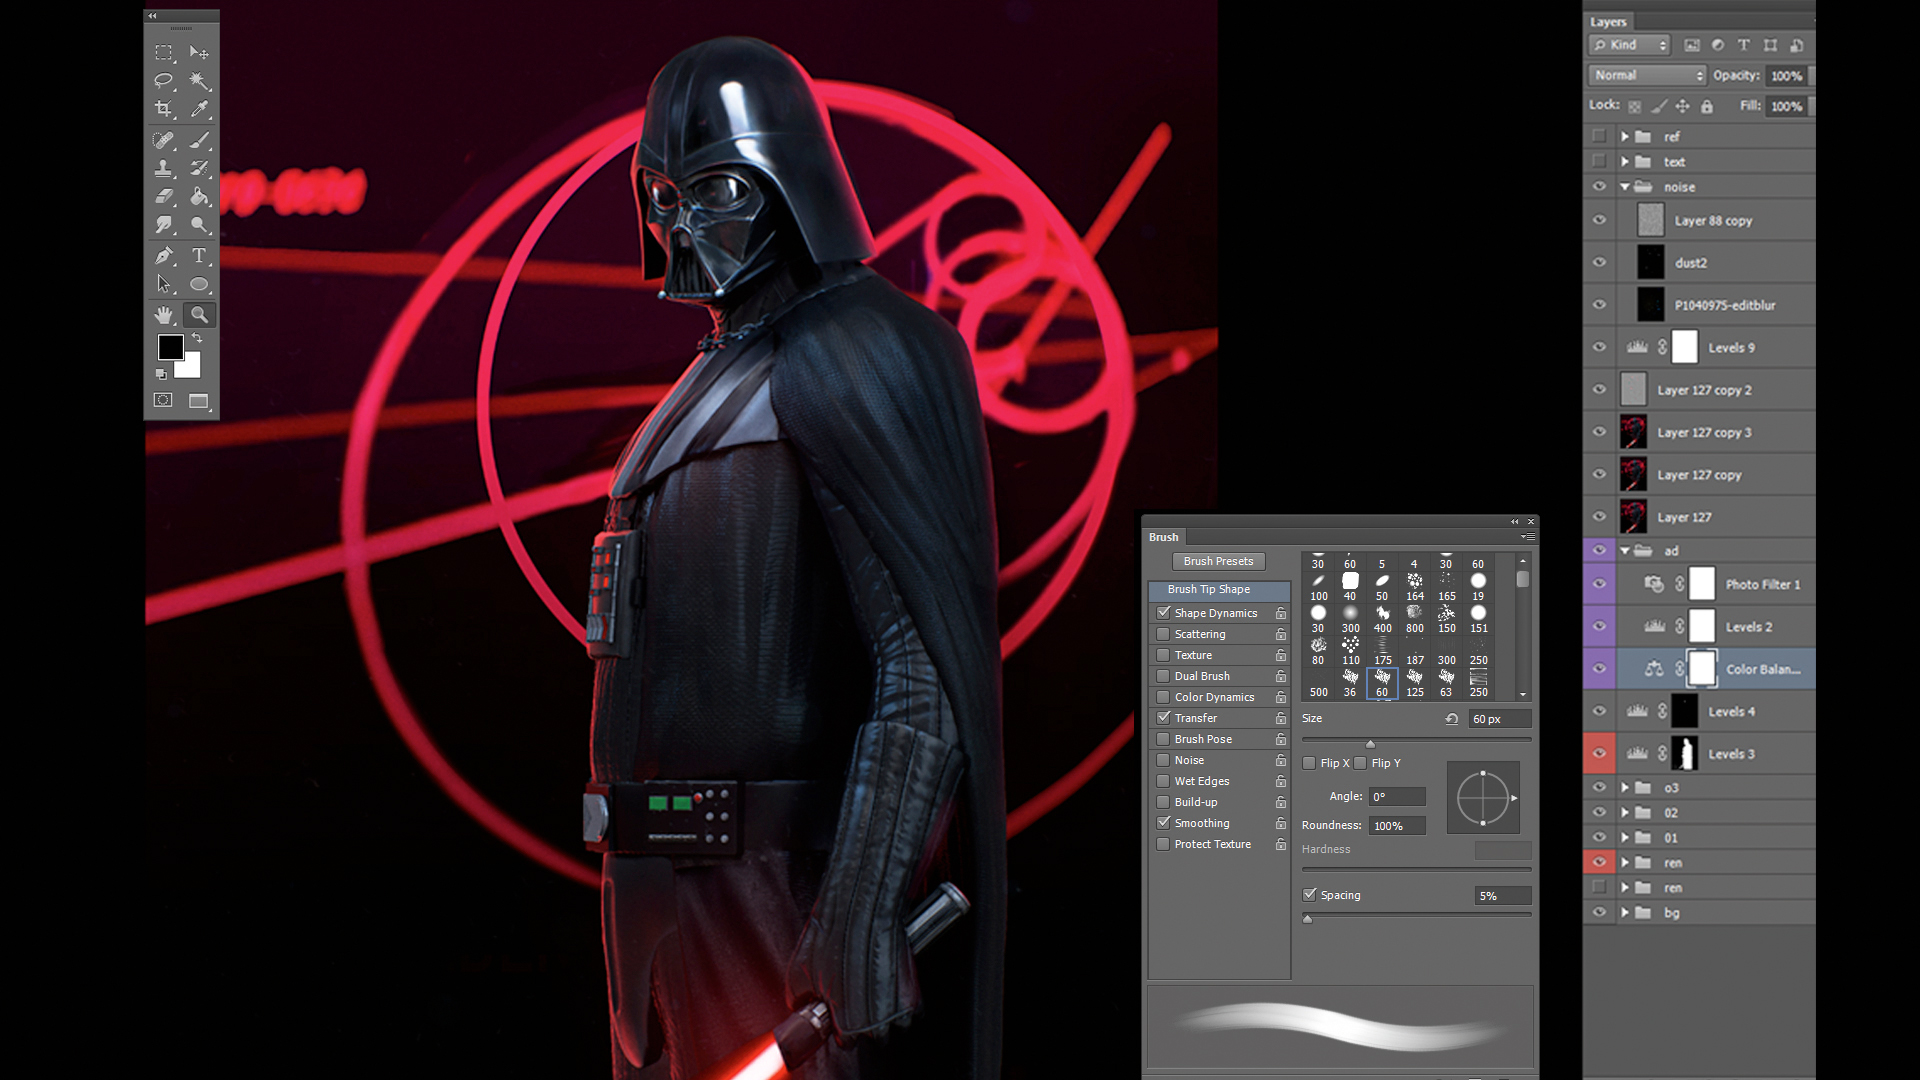Select the Rectangular Marquee tool

(x=164, y=52)
